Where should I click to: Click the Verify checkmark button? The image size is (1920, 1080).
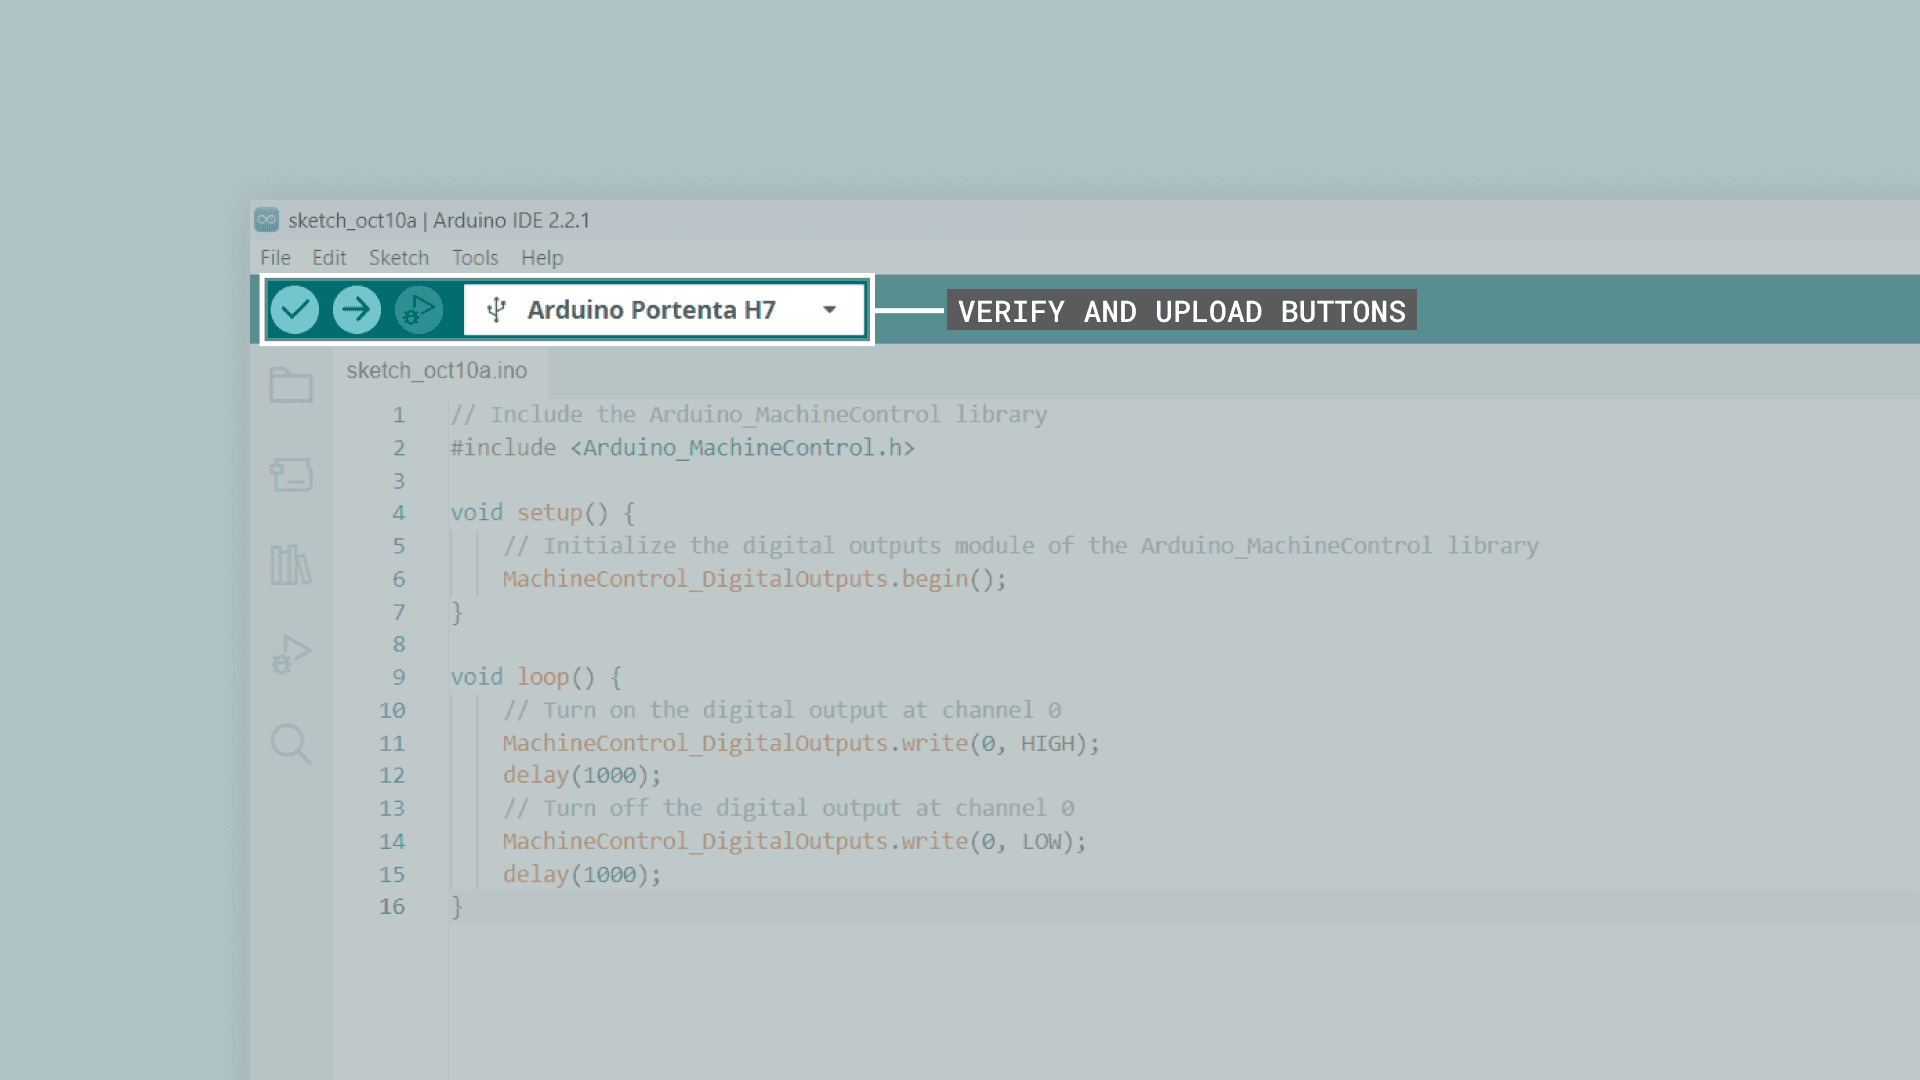pos(295,310)
